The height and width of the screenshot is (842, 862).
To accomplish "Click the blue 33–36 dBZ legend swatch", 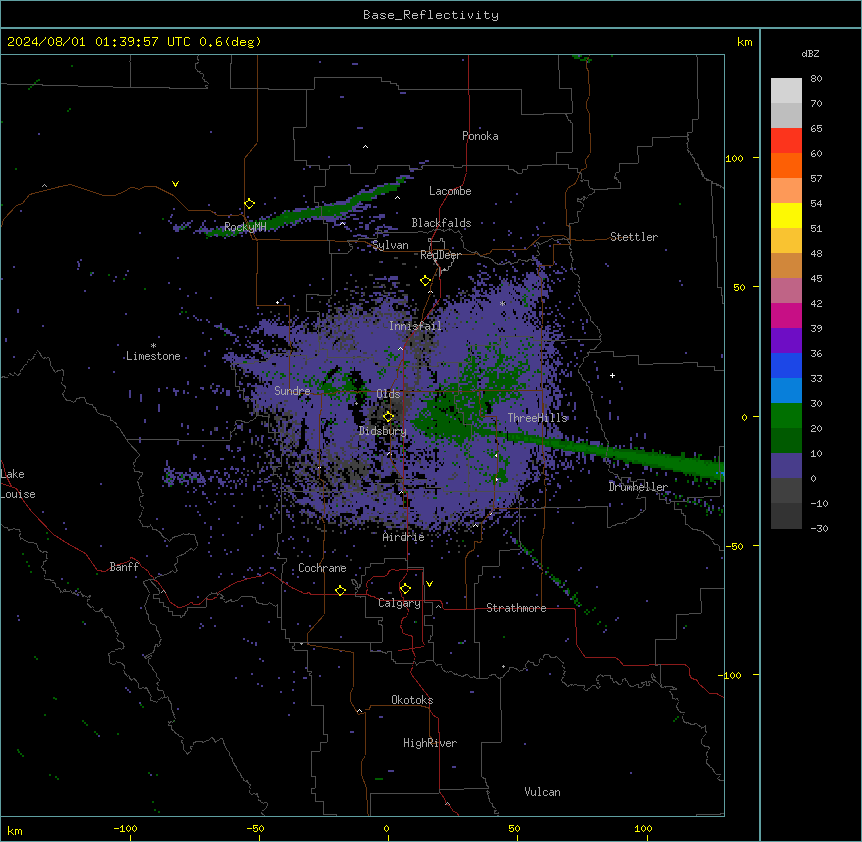I will (786, 365).
